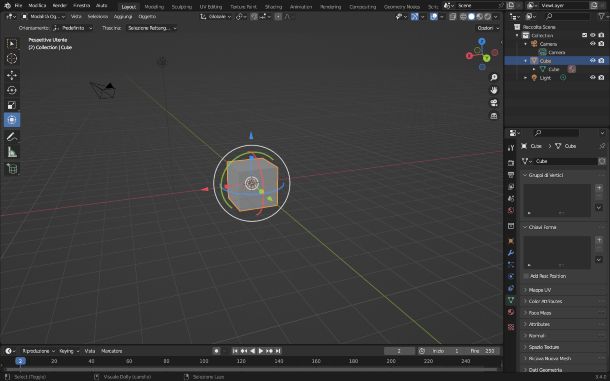Select the Cursor tool
Screen dimensions: 610x381
12,58
